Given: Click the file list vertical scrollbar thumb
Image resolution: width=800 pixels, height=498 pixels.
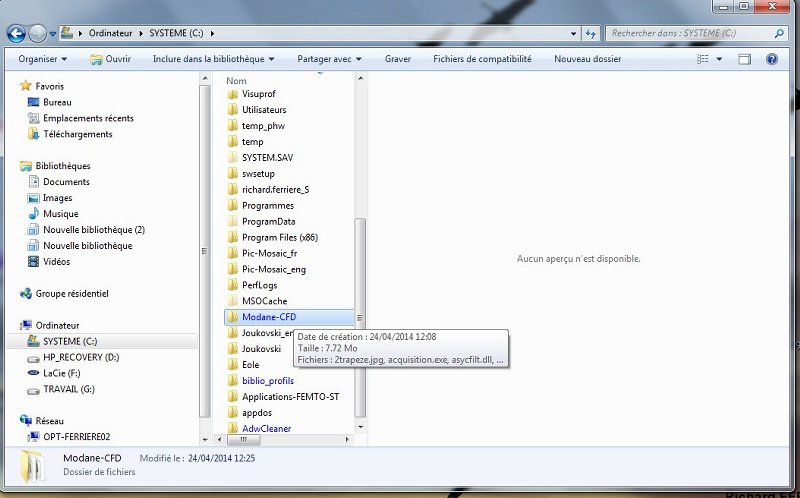Looking at the screenshot, I should (x=360, y=317).
